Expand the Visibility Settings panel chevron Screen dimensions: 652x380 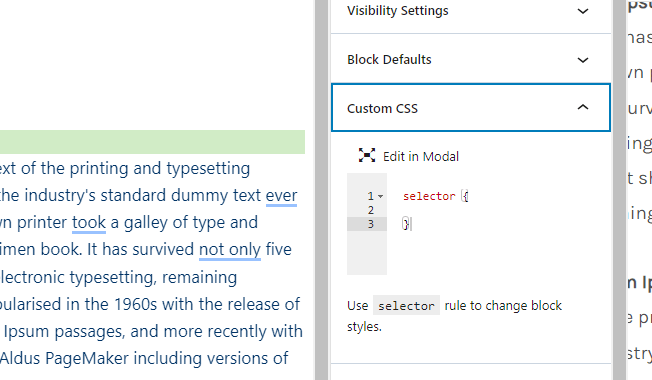tap(583, 11)
